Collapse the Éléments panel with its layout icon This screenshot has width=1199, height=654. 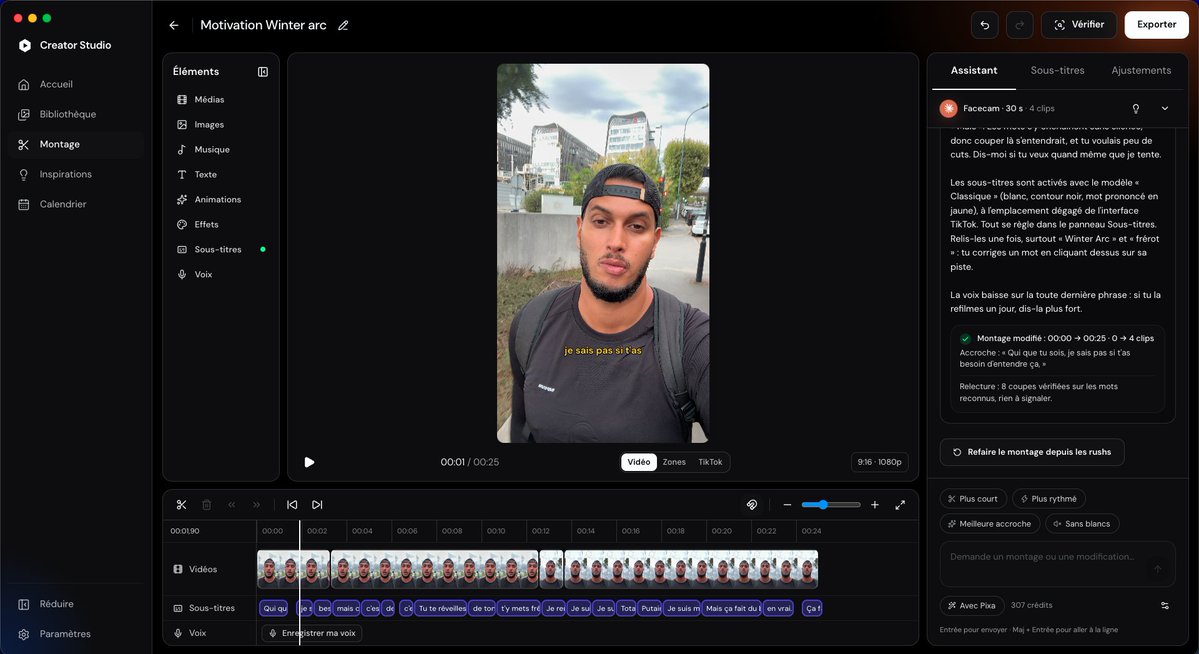tap(262, 72)
